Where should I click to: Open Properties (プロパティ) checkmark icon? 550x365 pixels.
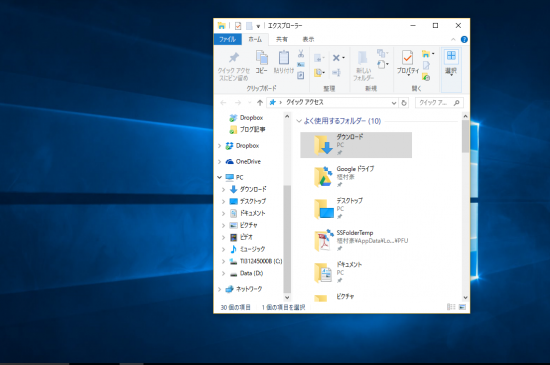click(407, 58)
